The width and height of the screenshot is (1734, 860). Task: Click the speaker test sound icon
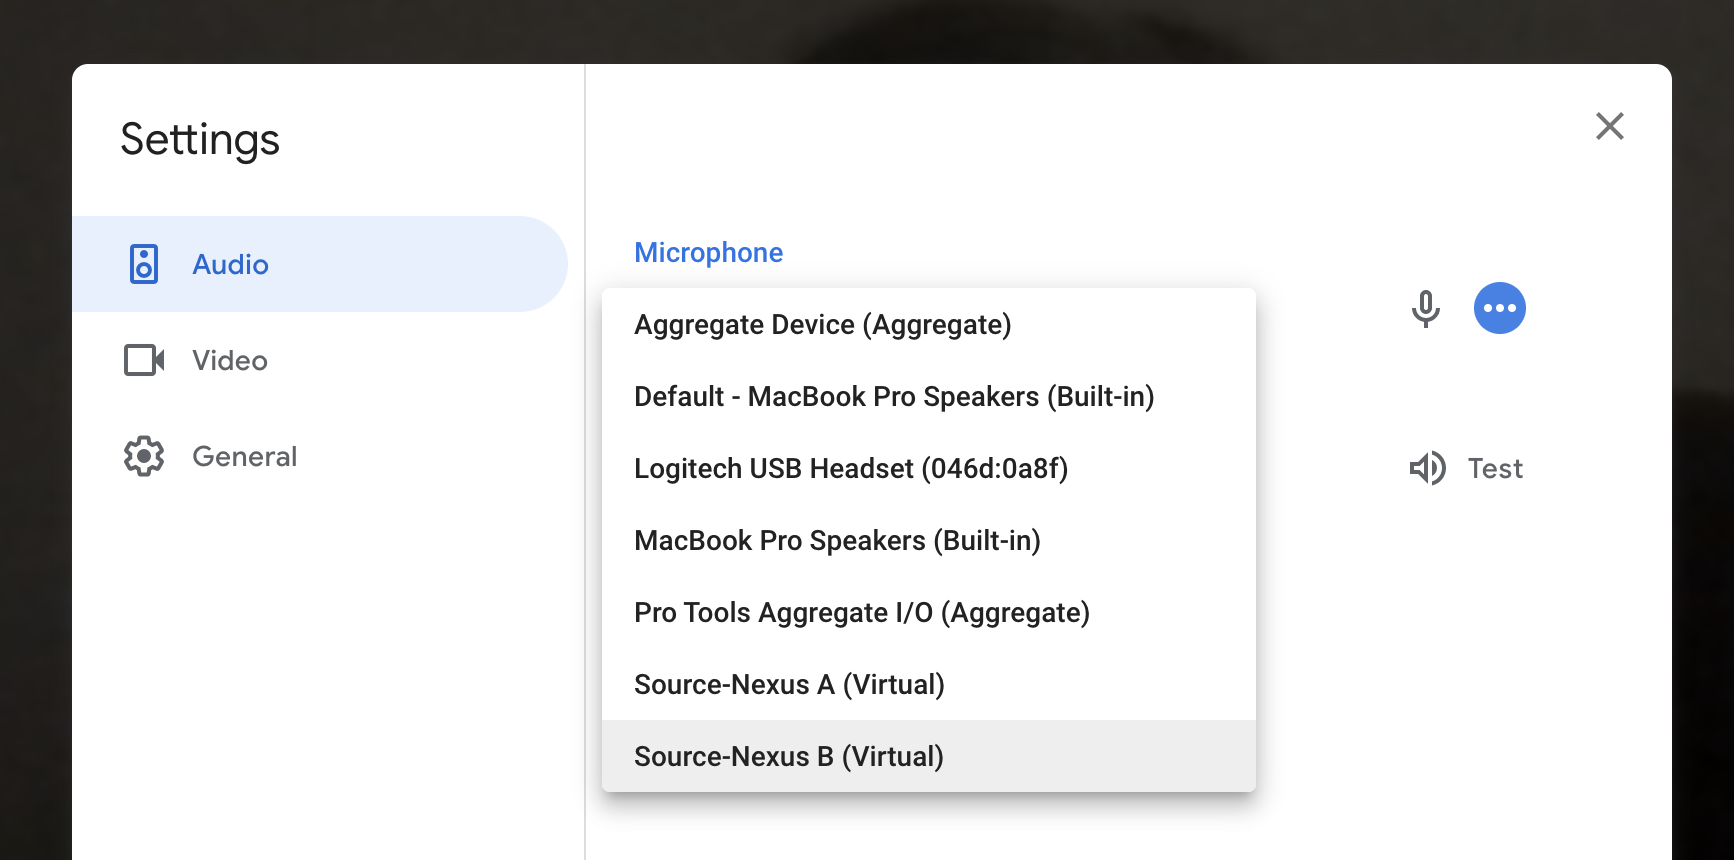(x=1427, y=468)
